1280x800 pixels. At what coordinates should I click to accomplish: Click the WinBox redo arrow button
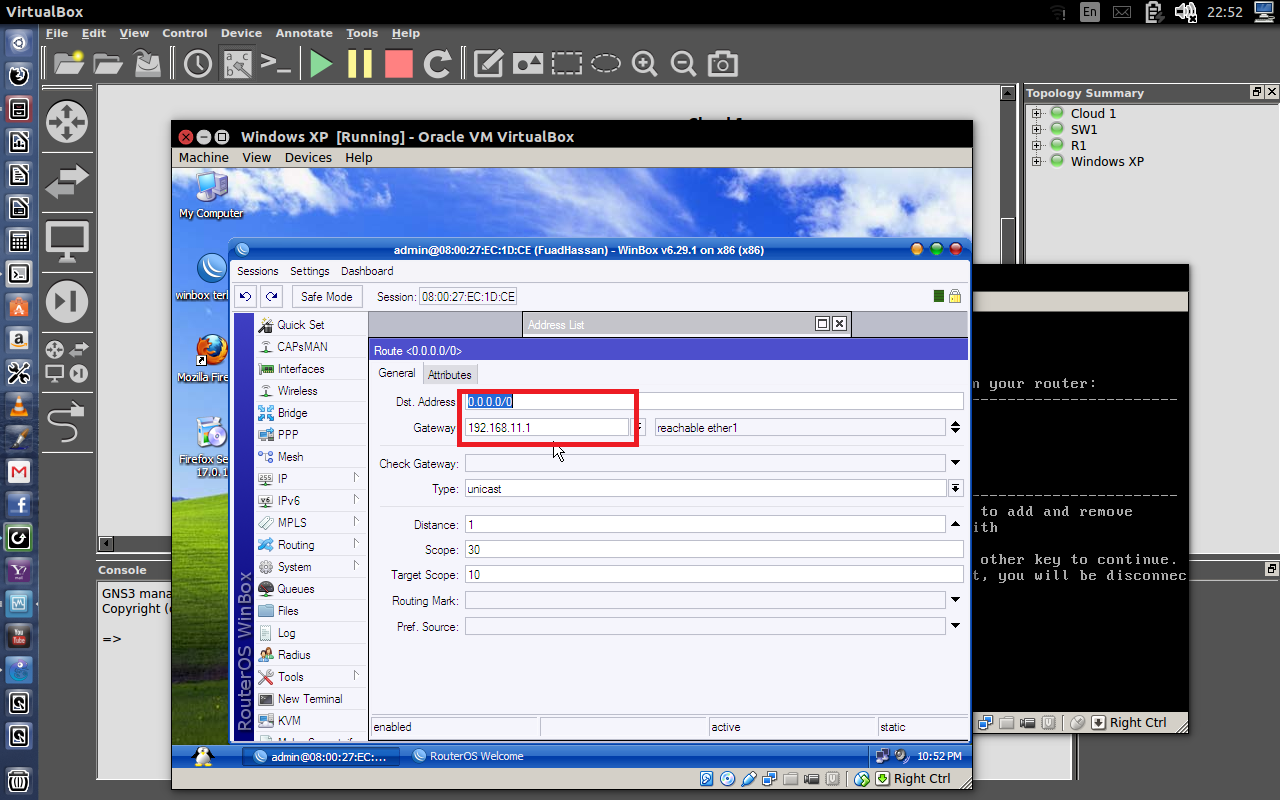tap(271, 296)
